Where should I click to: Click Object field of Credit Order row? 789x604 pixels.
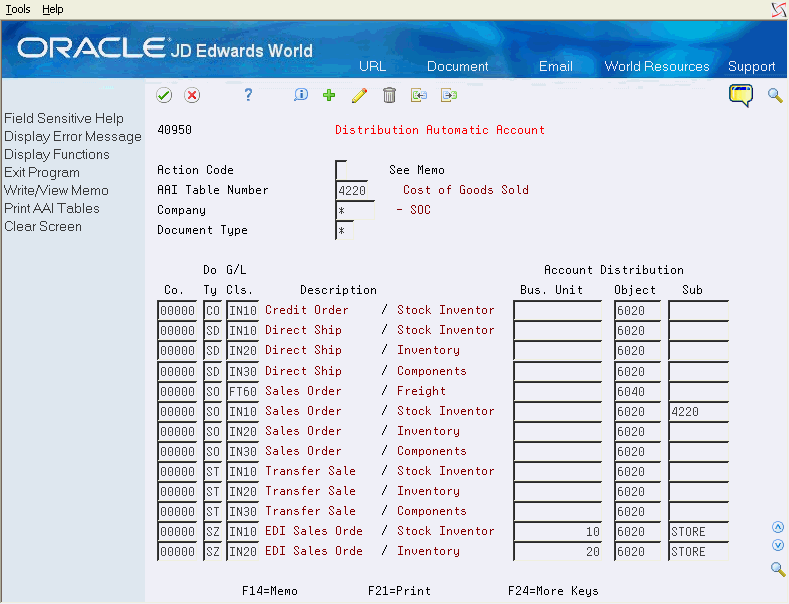pyautogui.click(x=637, y=311)
